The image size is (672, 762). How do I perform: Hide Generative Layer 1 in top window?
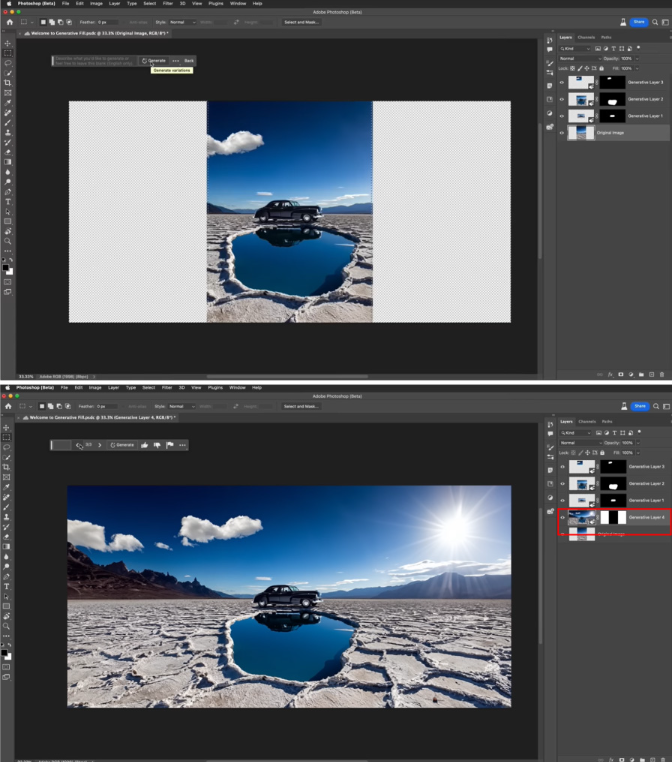point(562,116)
